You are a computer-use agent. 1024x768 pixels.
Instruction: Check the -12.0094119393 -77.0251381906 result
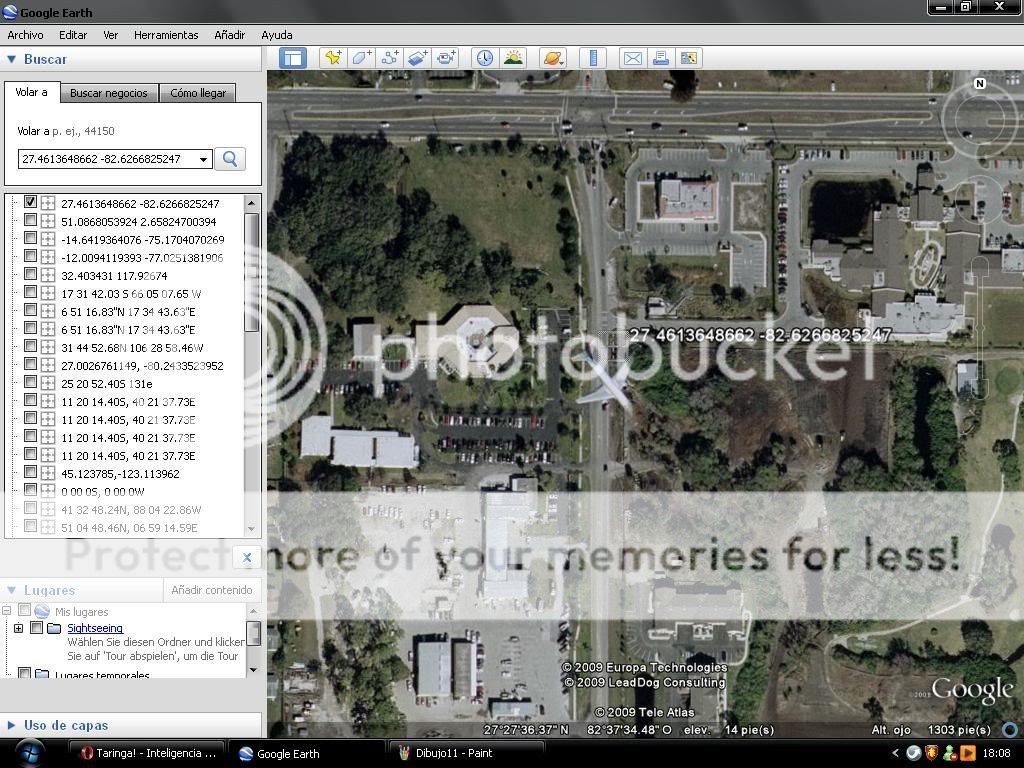pos(30,256)
